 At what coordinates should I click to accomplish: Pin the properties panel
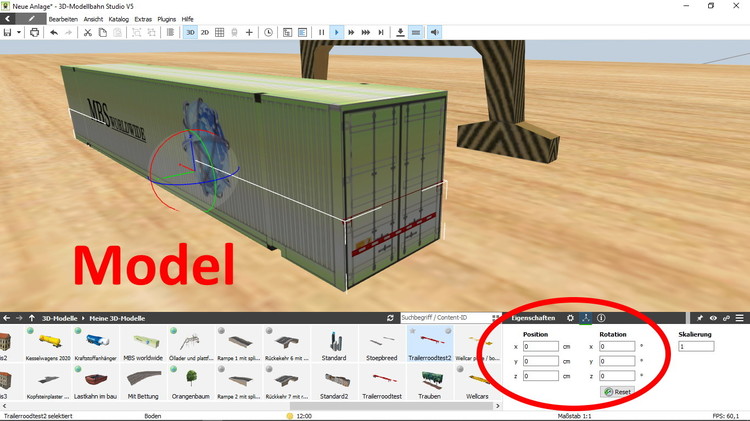pyautogui.click(x=699, y=318)
